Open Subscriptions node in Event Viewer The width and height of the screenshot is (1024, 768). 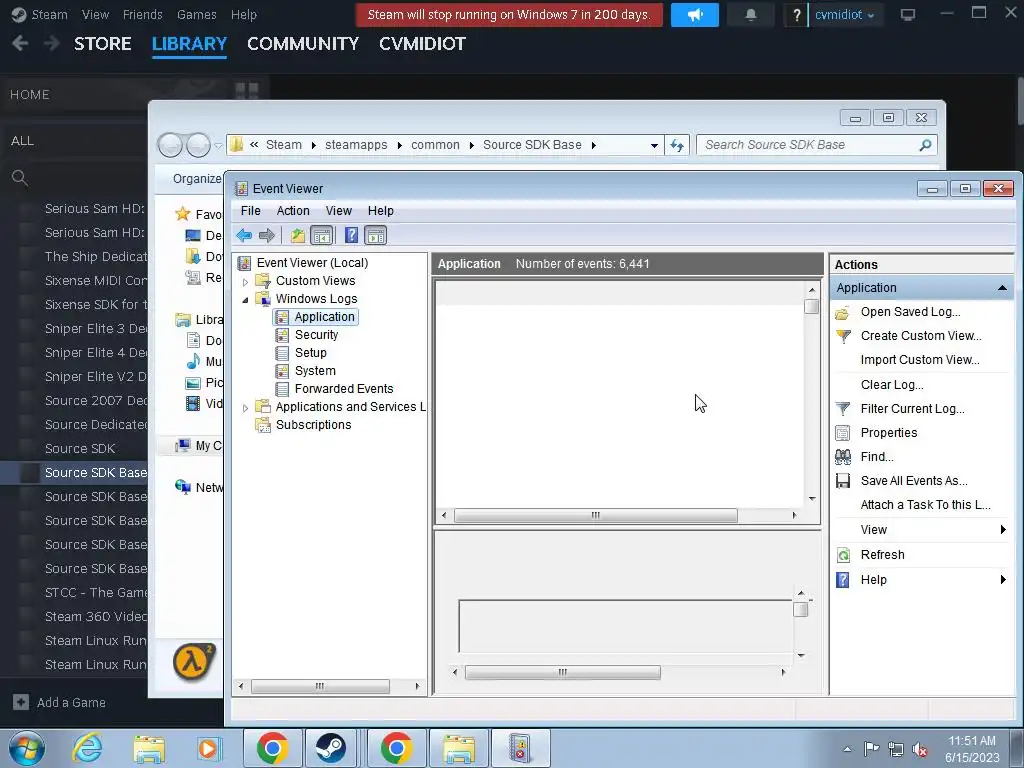(x=313, y=424)
